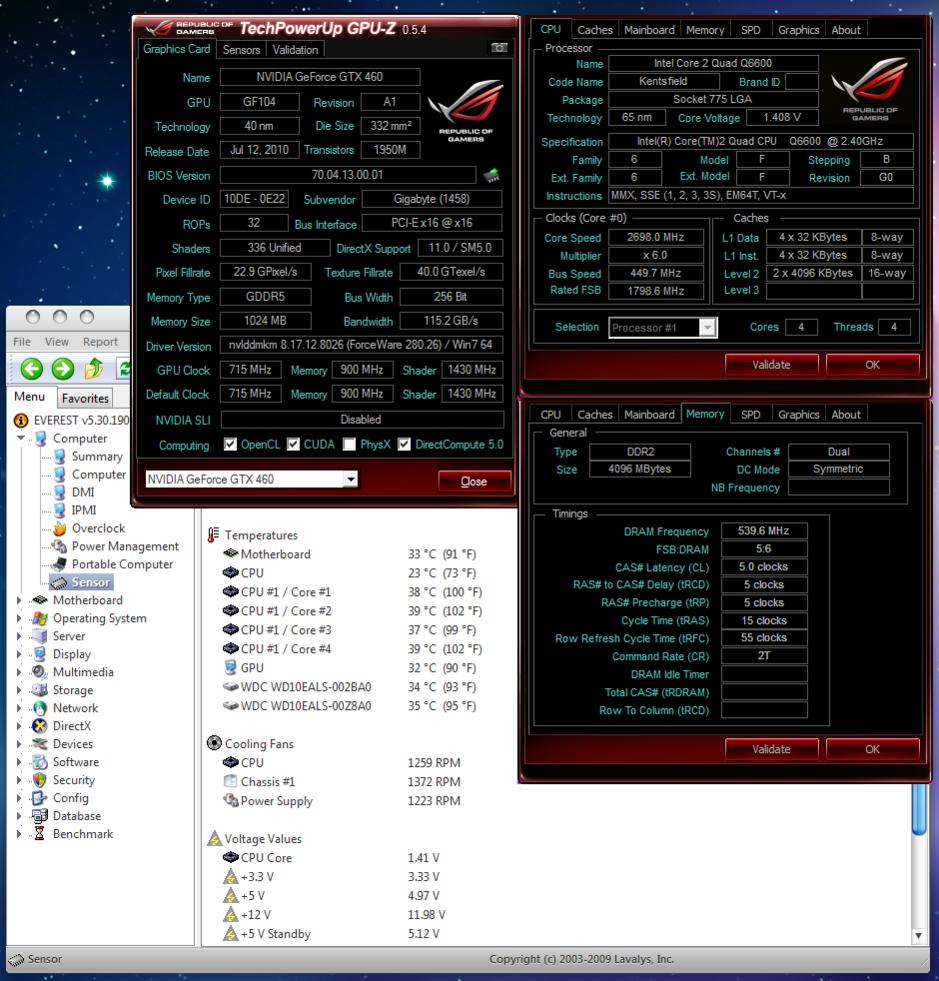Image resolution: width=939 pixels, height=981 pixels.
Task: Open the View menu in EVEREST
Action: point(56,342)
